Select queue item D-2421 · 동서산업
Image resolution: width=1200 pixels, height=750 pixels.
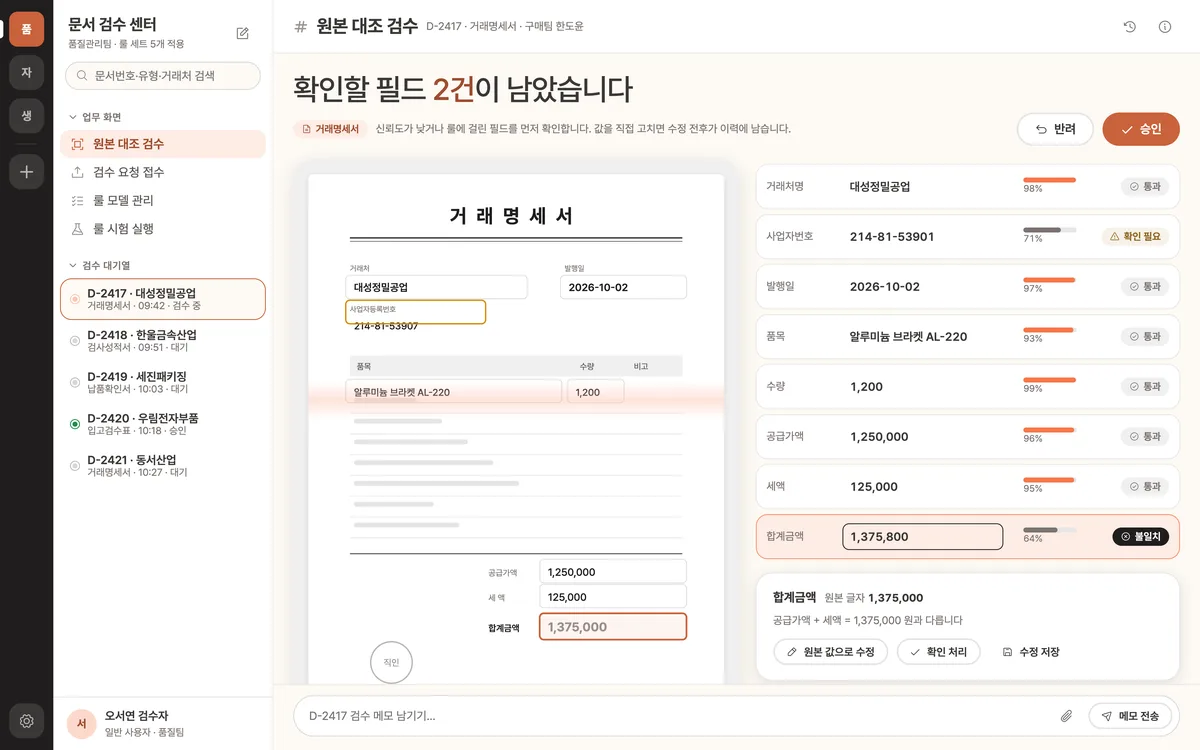(163, 465)
